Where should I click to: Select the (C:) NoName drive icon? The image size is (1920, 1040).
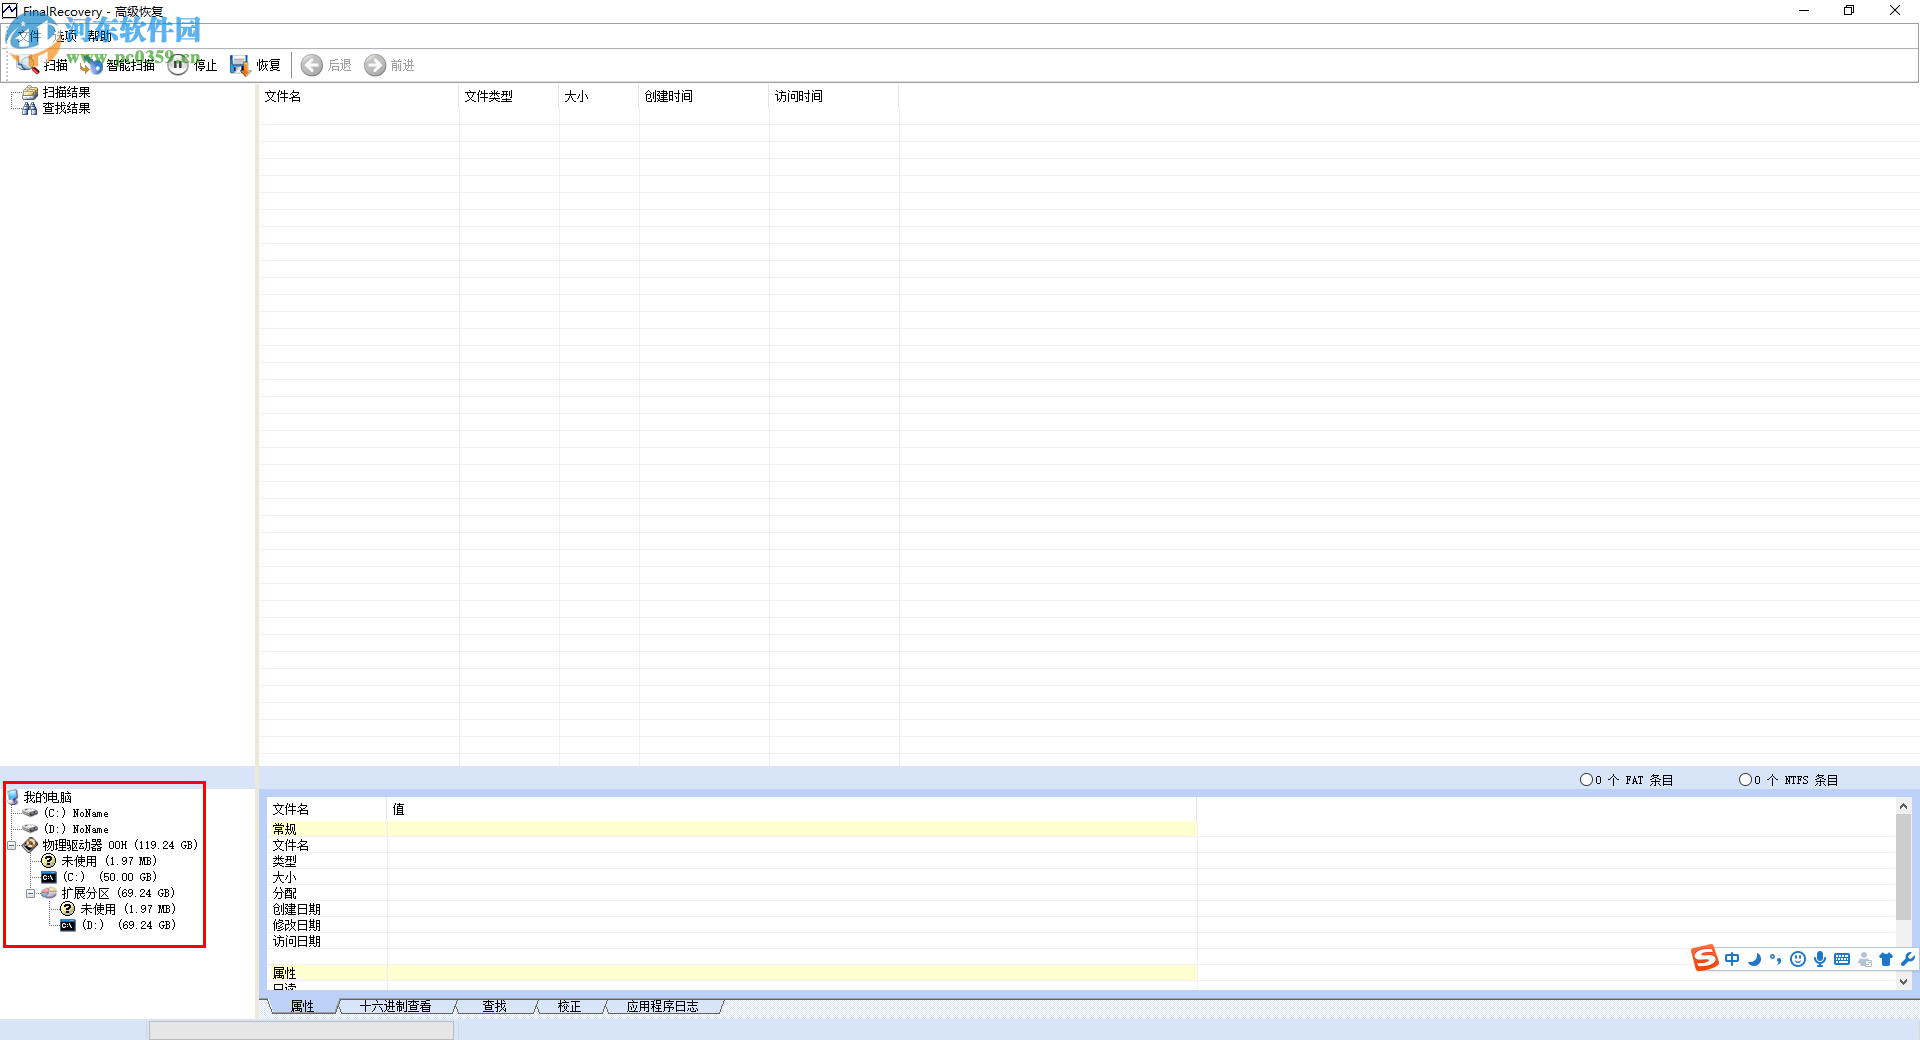click(30, 813)
